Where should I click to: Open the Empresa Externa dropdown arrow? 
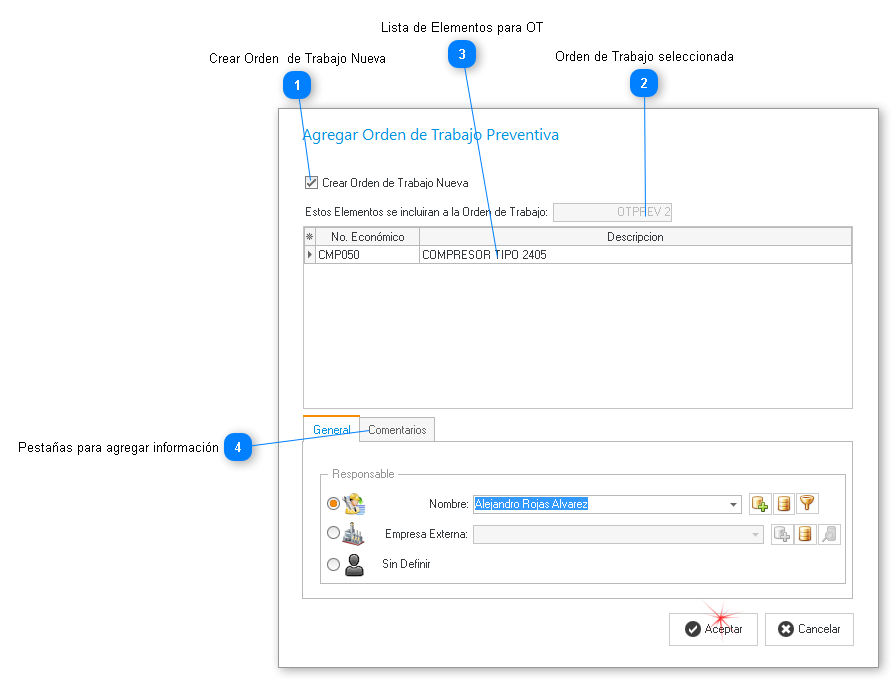[756, 535]
